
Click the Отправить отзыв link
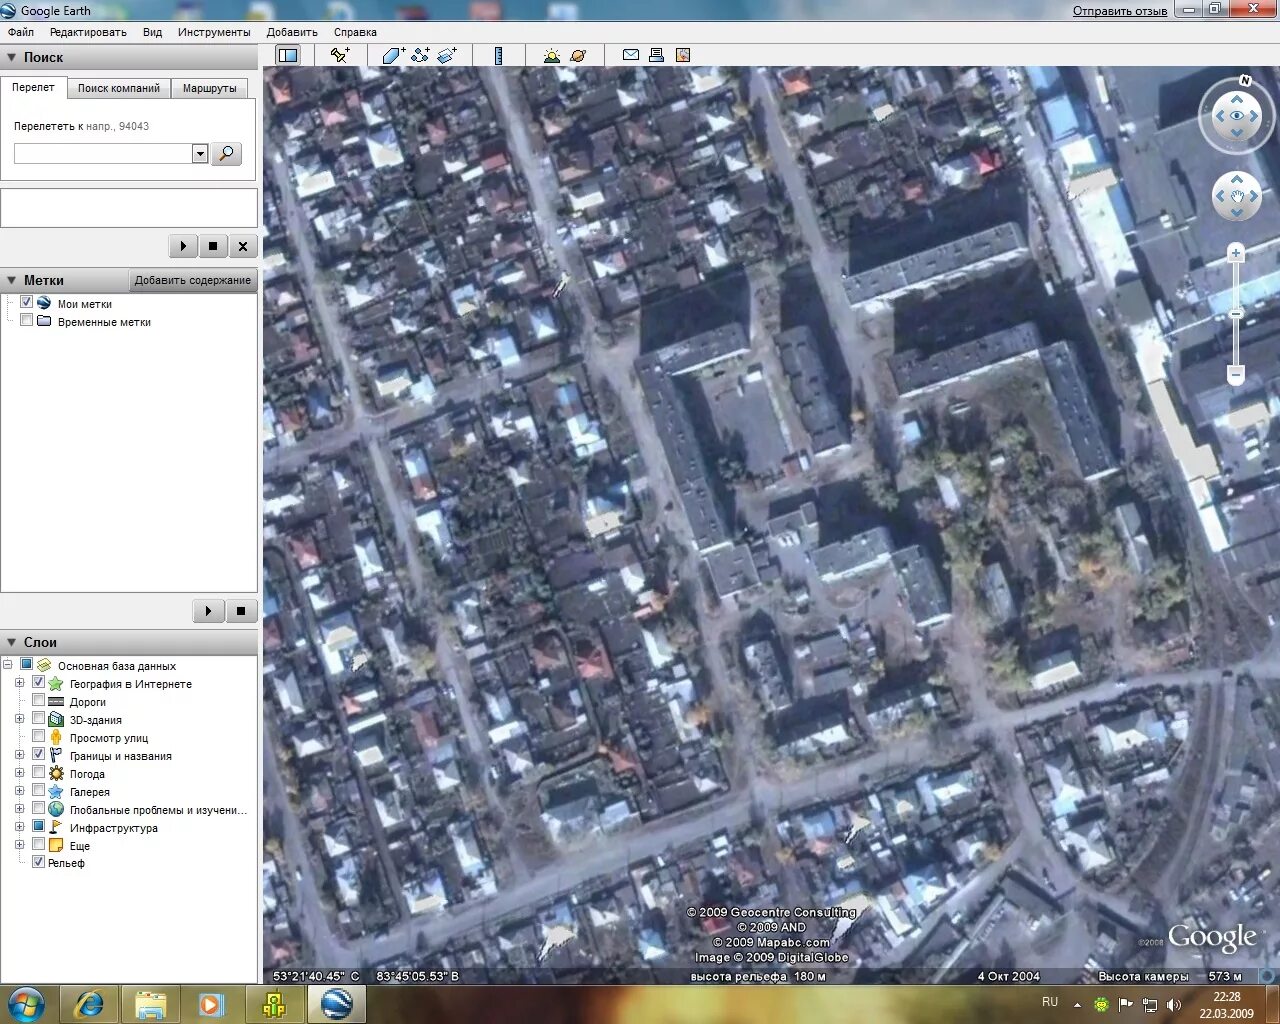(1120, 11)
